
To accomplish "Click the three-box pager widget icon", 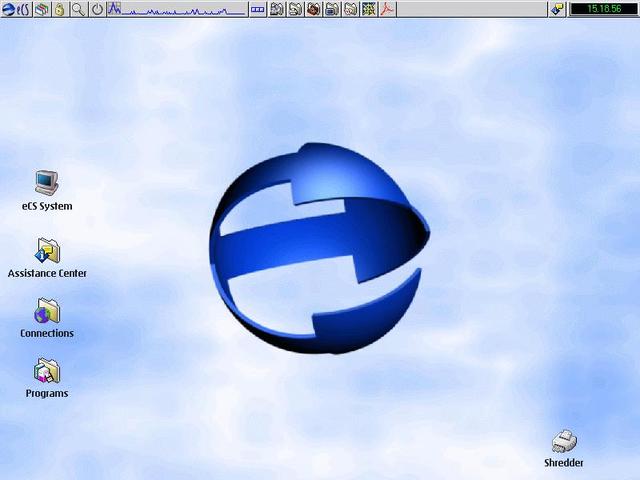I will (258, 9).
